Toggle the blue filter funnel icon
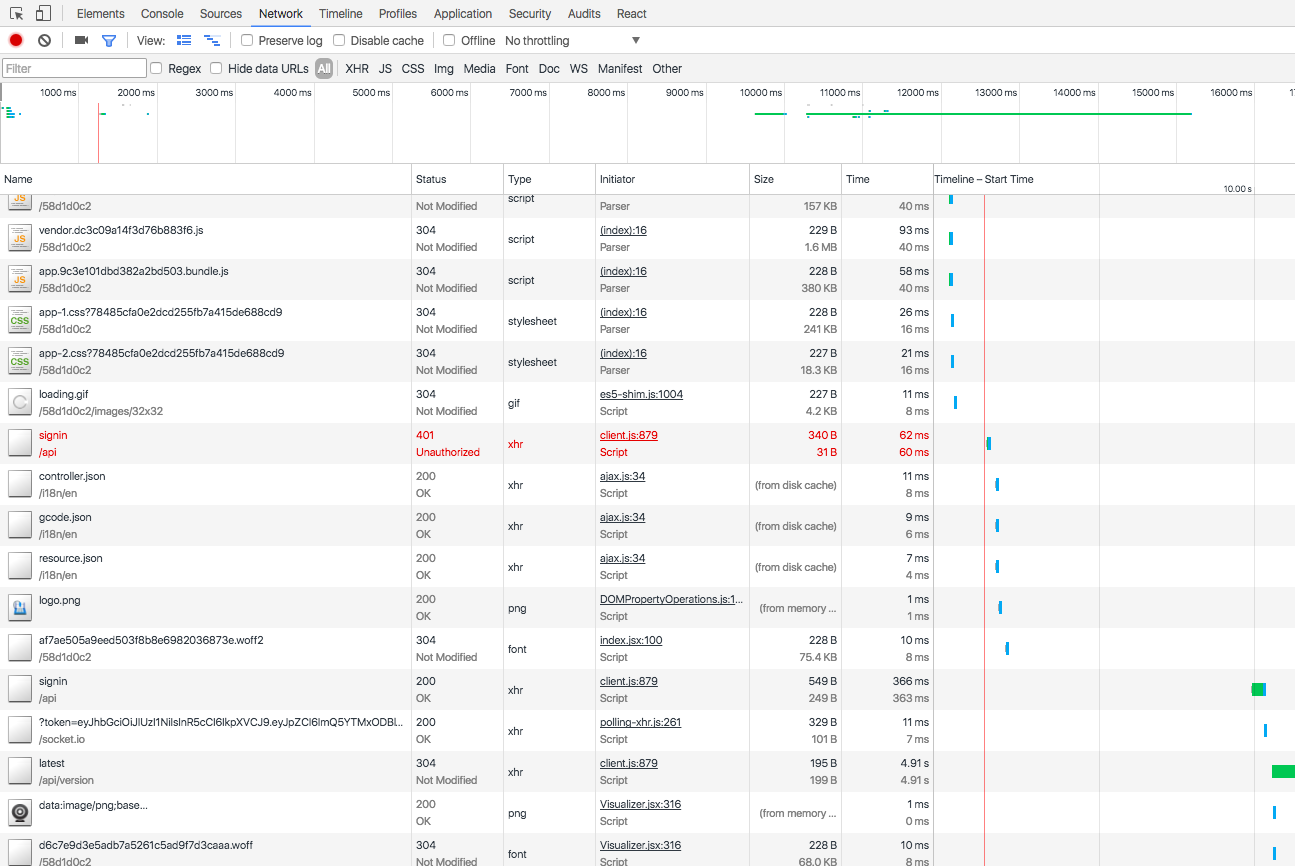The height and width of the screenshot is (866, 1295). [x=109, y=41]
